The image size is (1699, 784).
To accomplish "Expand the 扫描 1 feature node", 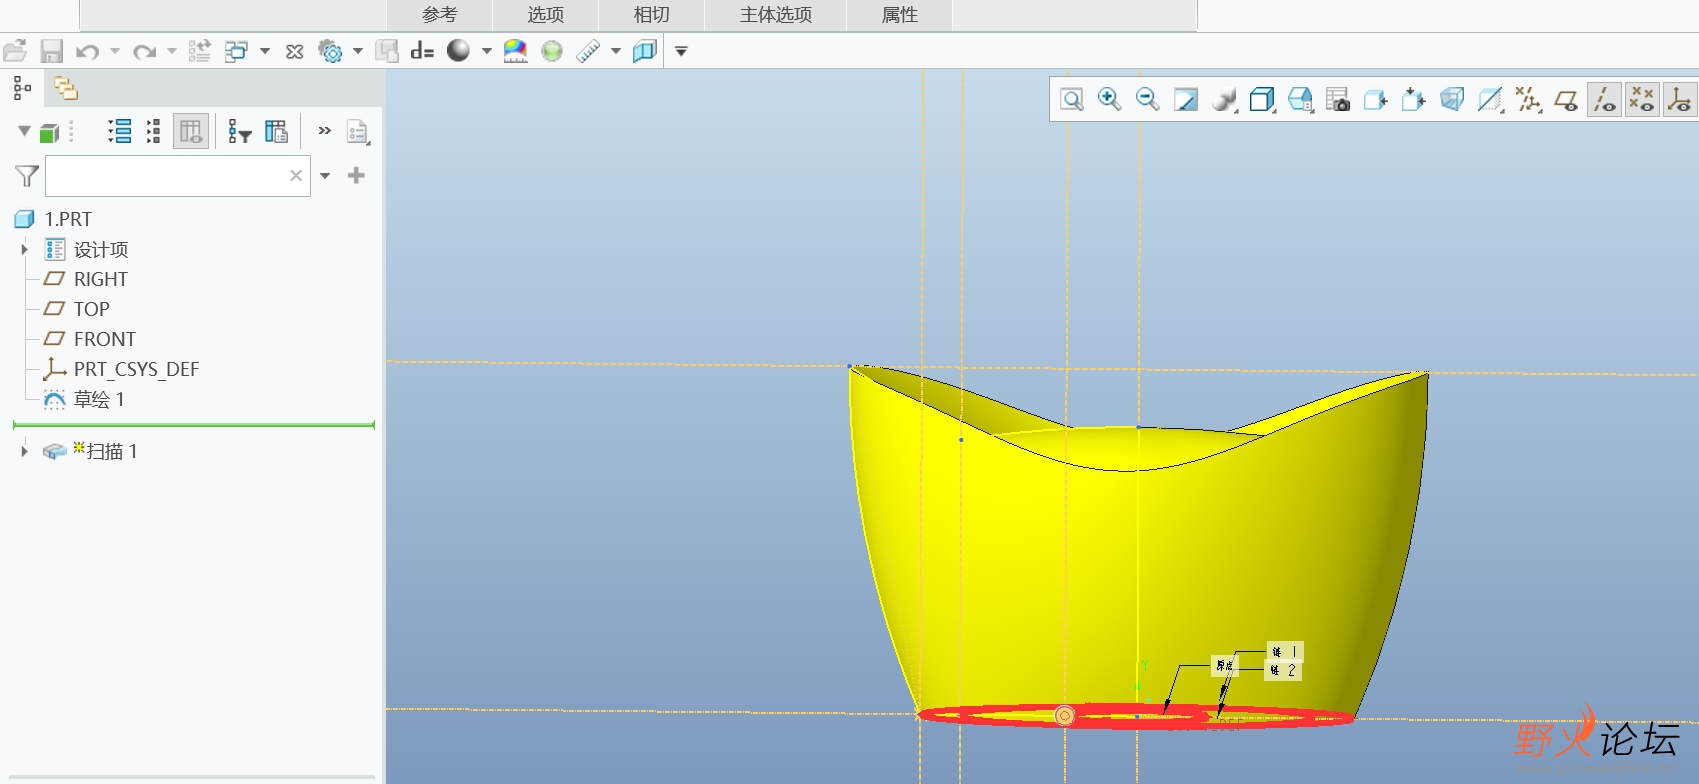I will coord(24,451).
